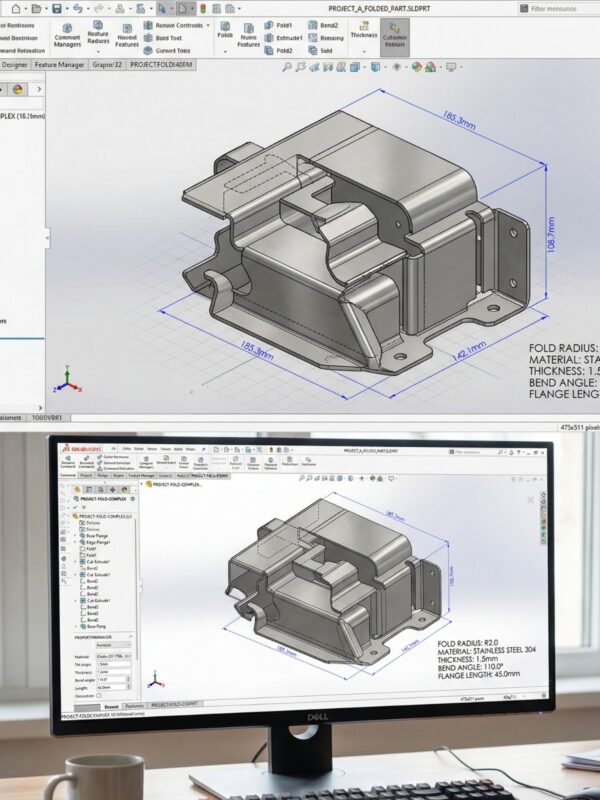Viewport: 600px width, 800px height.
Task: Switch to the Feature Manager tab
Action: [x=61, y=64]
